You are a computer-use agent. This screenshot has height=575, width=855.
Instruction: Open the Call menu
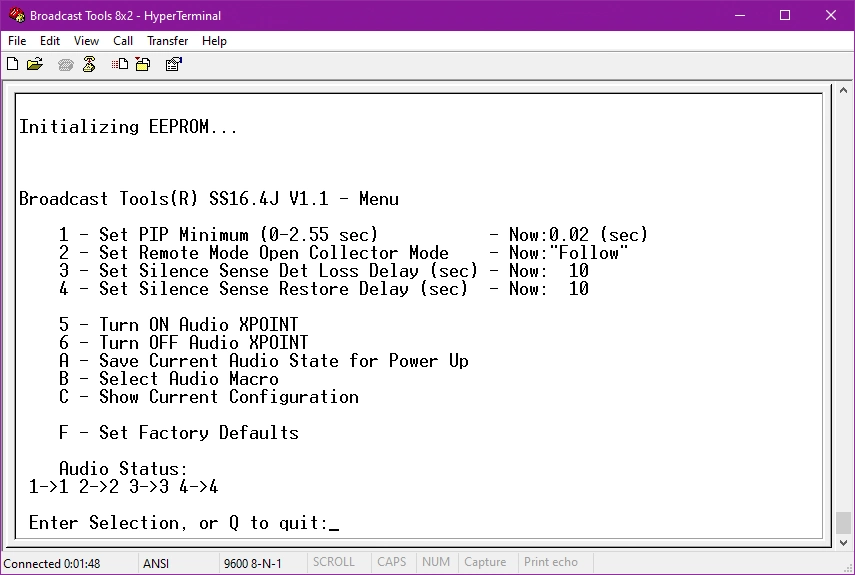pos(123,41)
